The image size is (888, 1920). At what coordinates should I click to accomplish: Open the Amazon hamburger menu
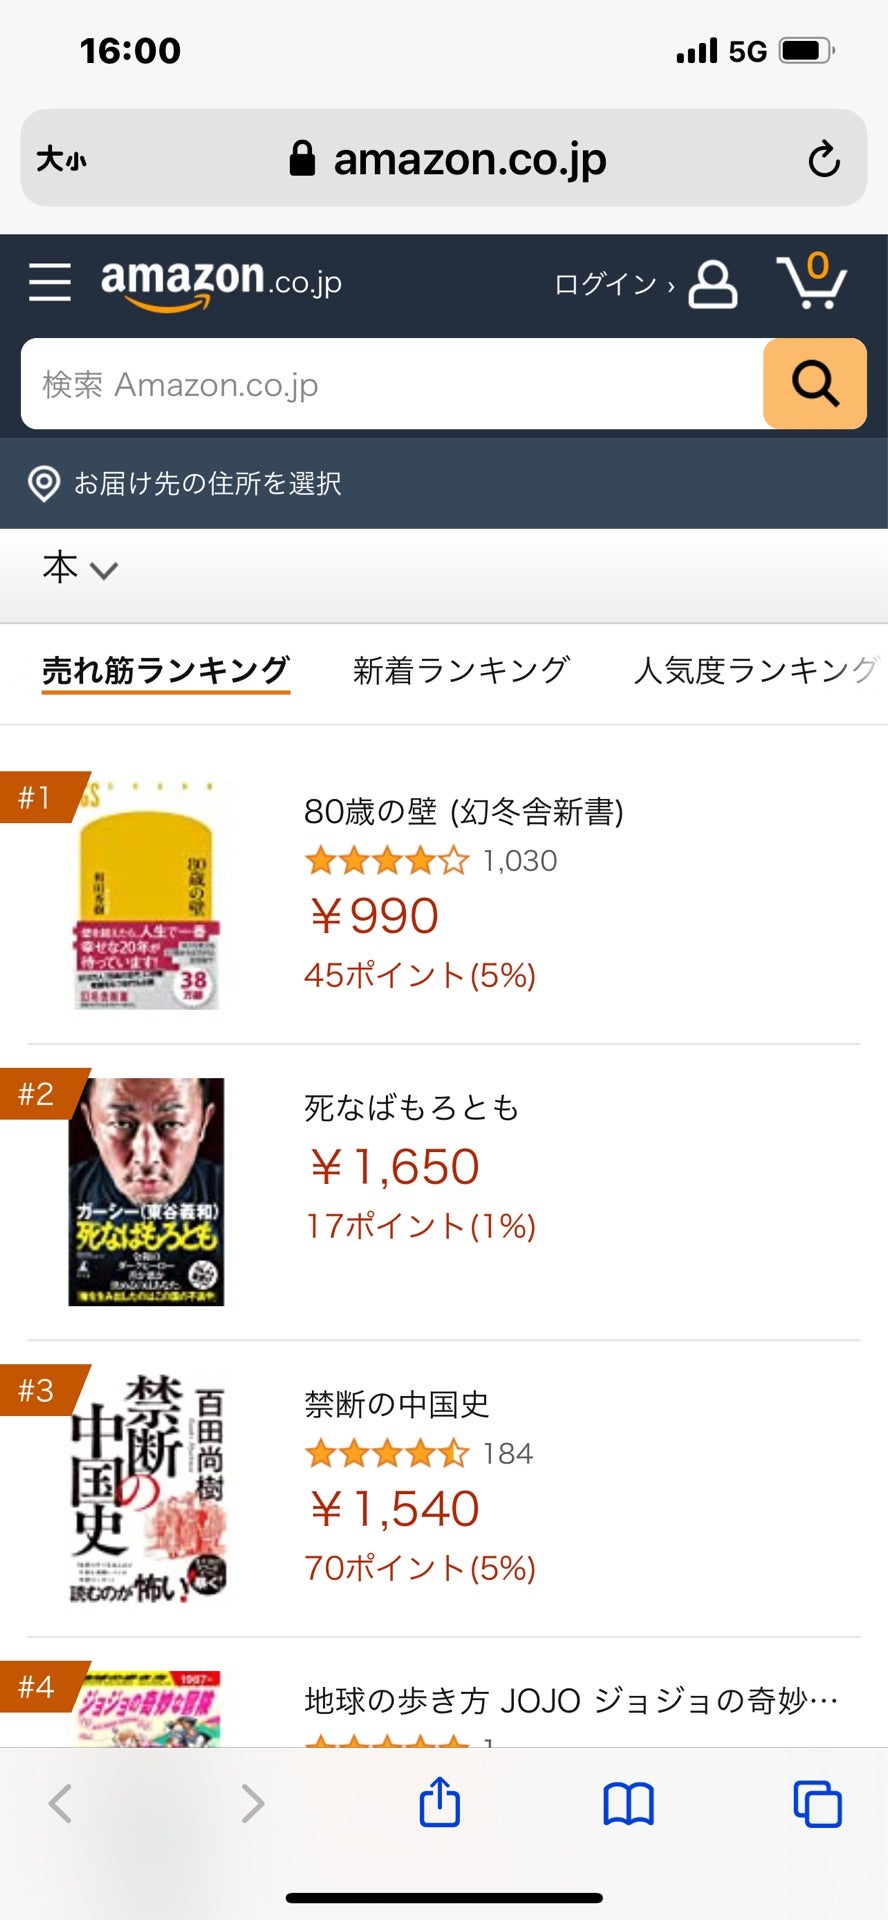[49, 282]
